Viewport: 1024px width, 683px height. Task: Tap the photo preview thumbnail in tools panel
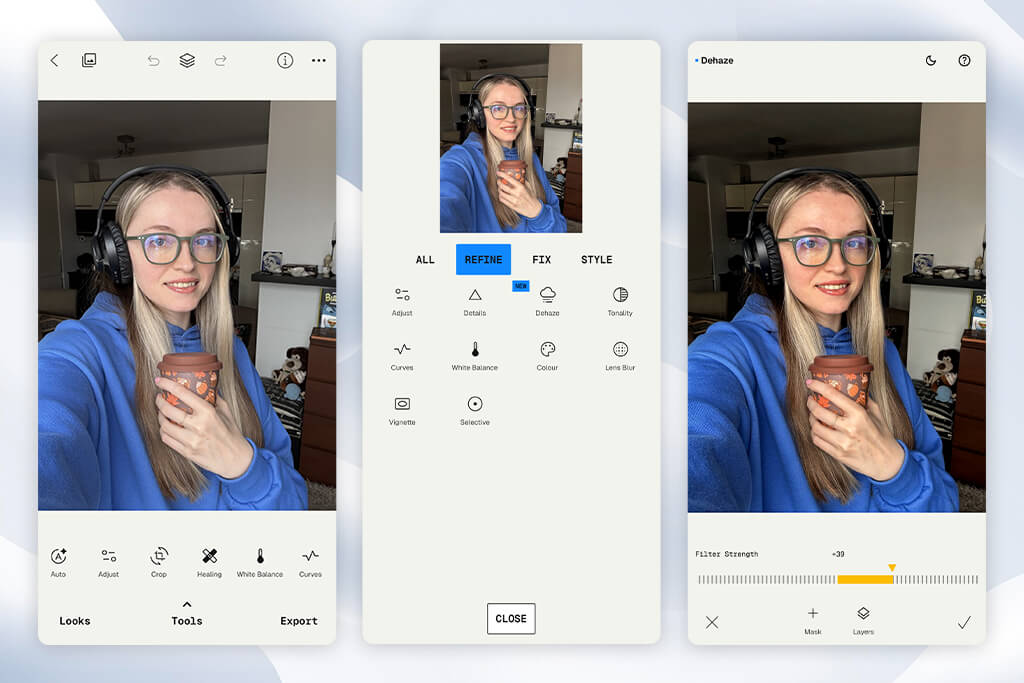(511, 138)
